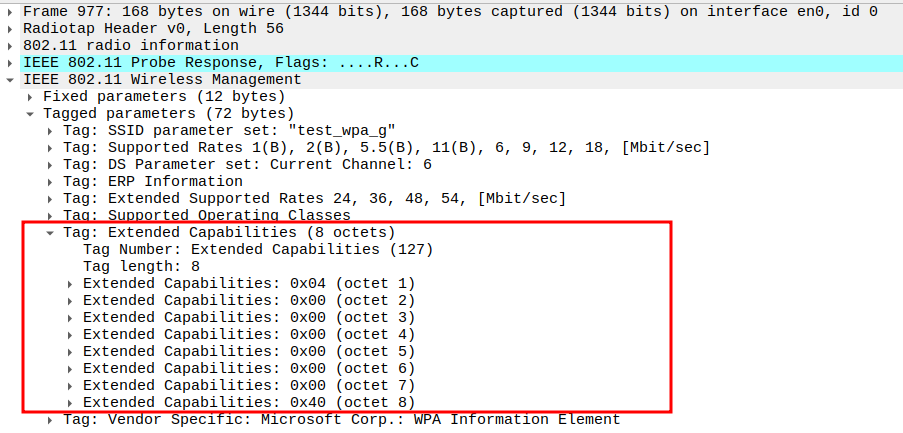Collapse Extended Capabilities (8 octets) tag

click(x=50, y=233)
